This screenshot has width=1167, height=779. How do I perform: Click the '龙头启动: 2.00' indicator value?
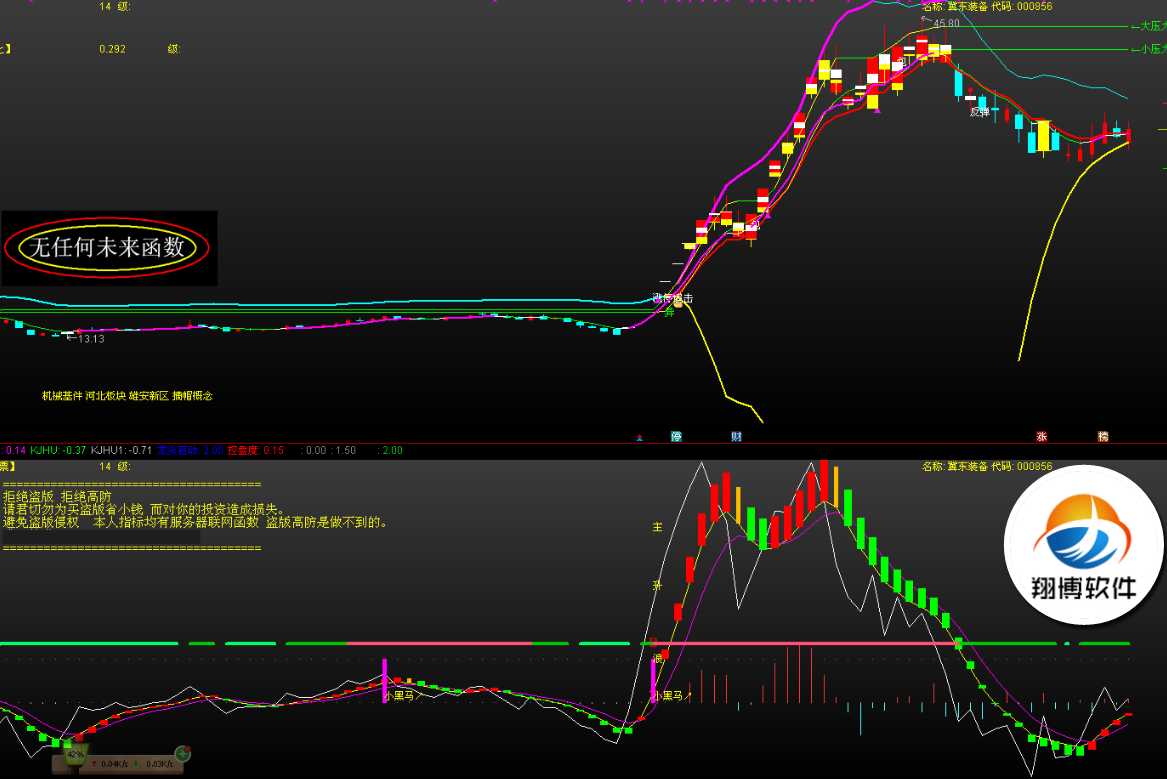(x=190, y=450)
